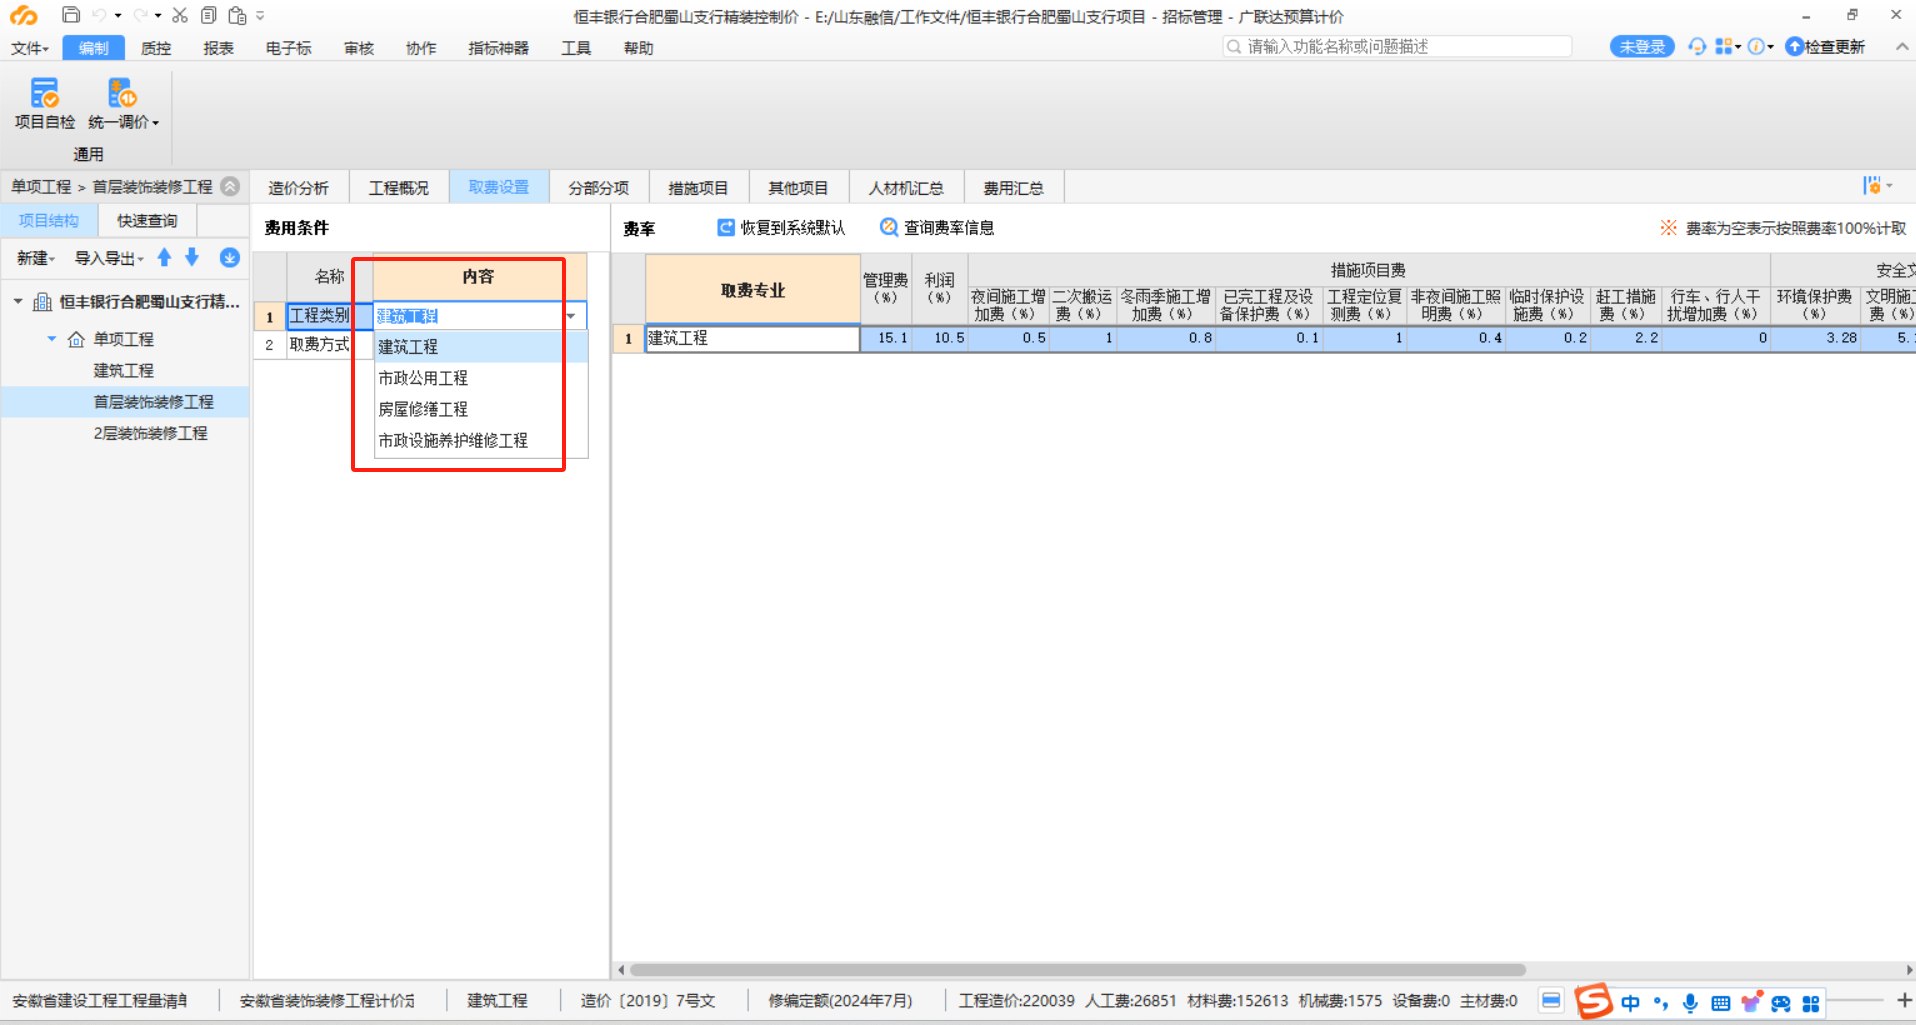Collapse the 恒丰银行合肥蜀山支行 project tree node
This screenshot has width=1916, height=1025.
pyautogui.click(x=18, y=301)
